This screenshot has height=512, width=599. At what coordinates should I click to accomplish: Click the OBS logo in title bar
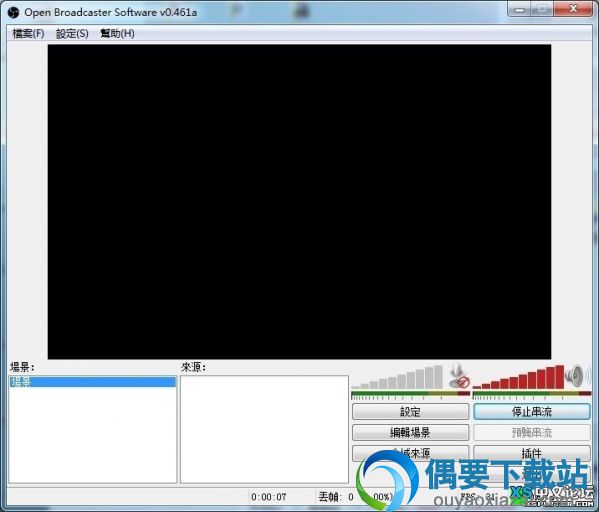click(x=13, y=13)
